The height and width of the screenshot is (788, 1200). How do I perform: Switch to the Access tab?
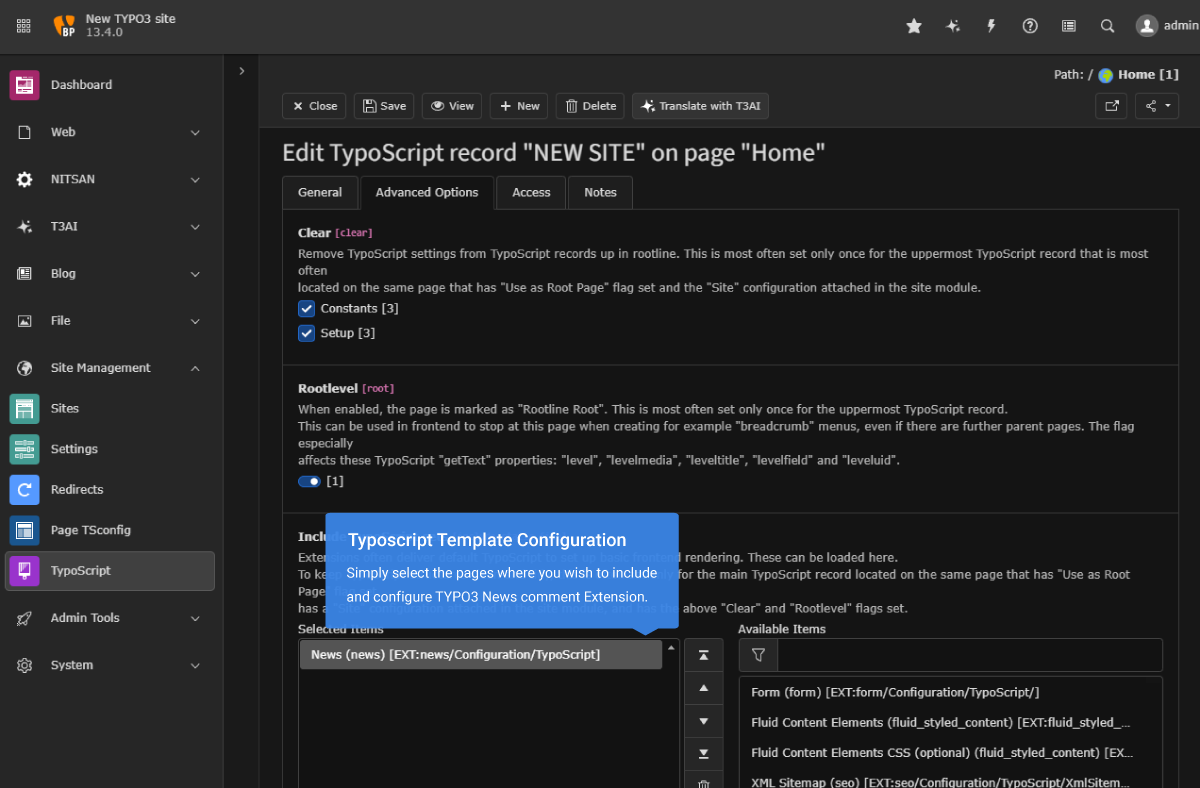[530, 192]
